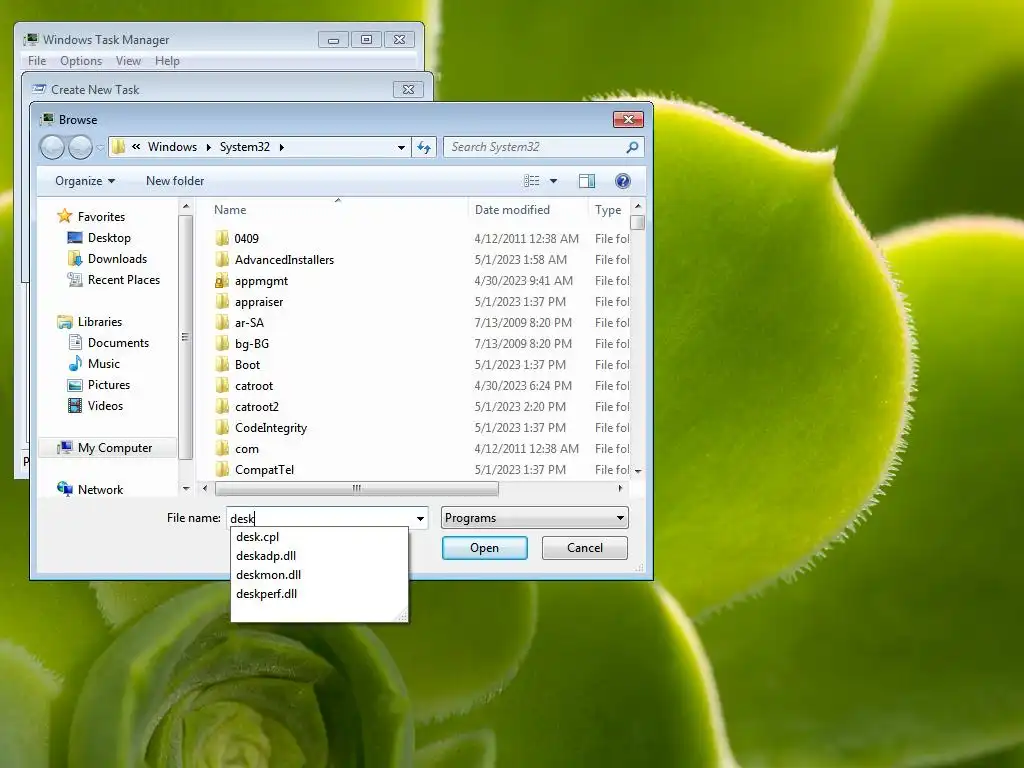Select the AdvancedInstallers folder
This screenshot has height=768, width=1024.
point(284,260)
